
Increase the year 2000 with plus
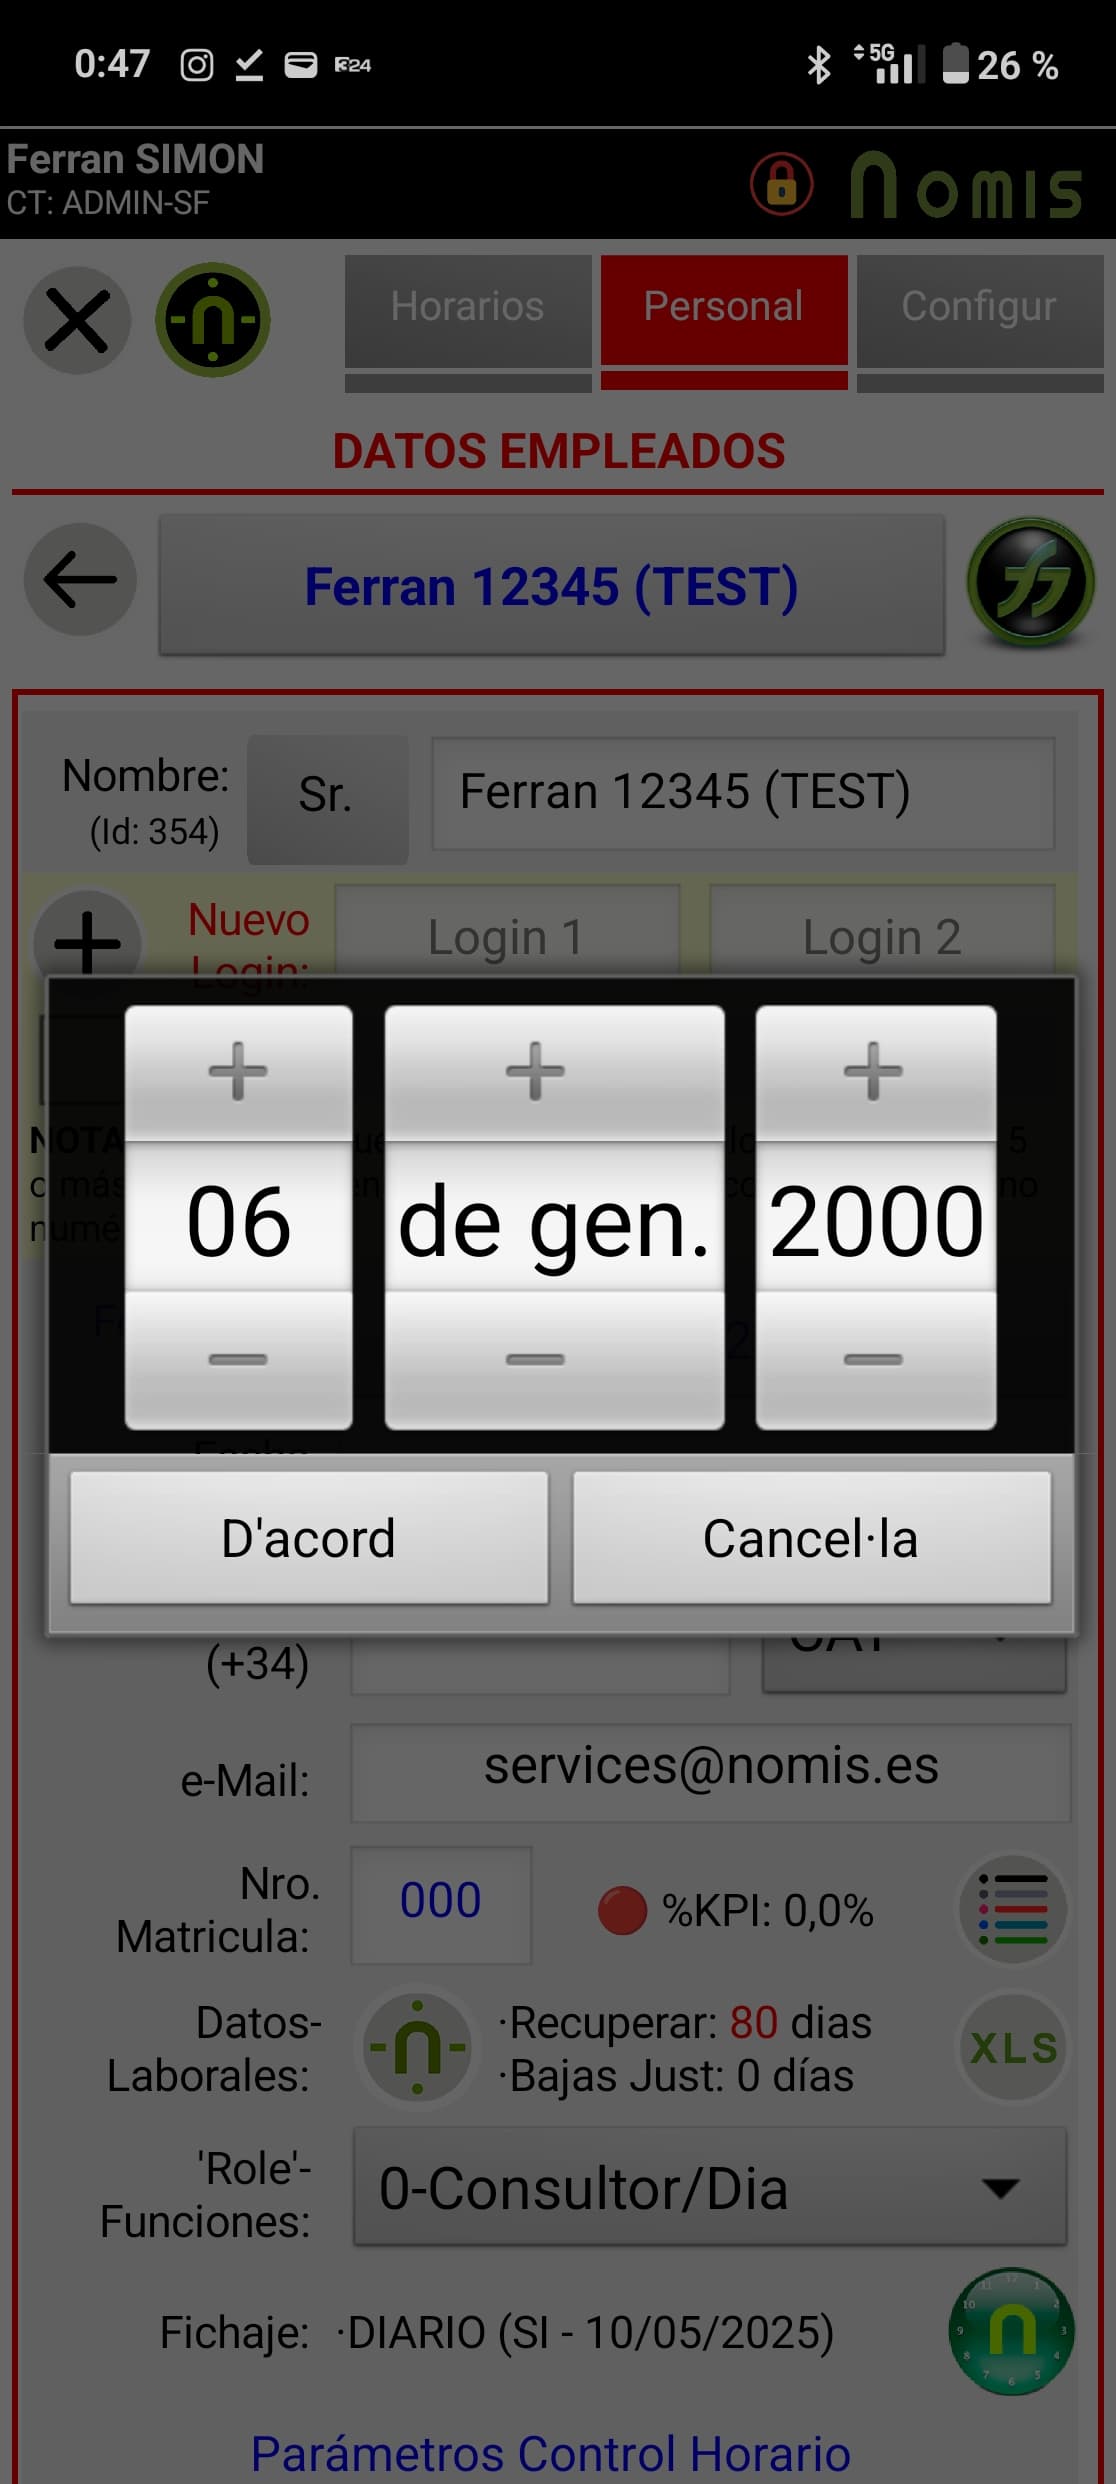[875, 1072]
